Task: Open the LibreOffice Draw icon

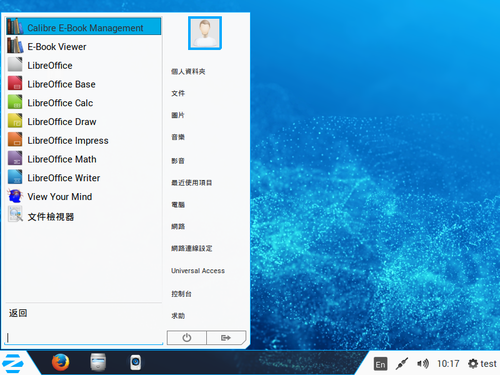Action: tap(15, 120)
